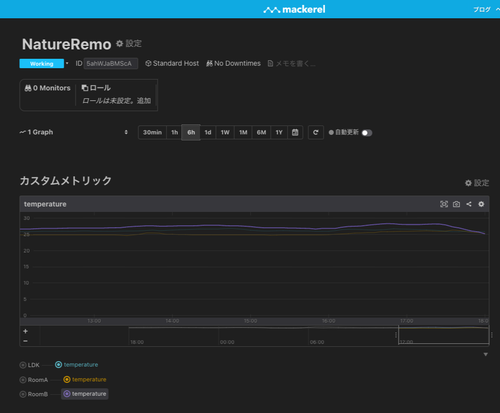Image resolution: width=500 pixels, height=413 pixels.
Task: Select the host ID field
Action: click(111, 64)
